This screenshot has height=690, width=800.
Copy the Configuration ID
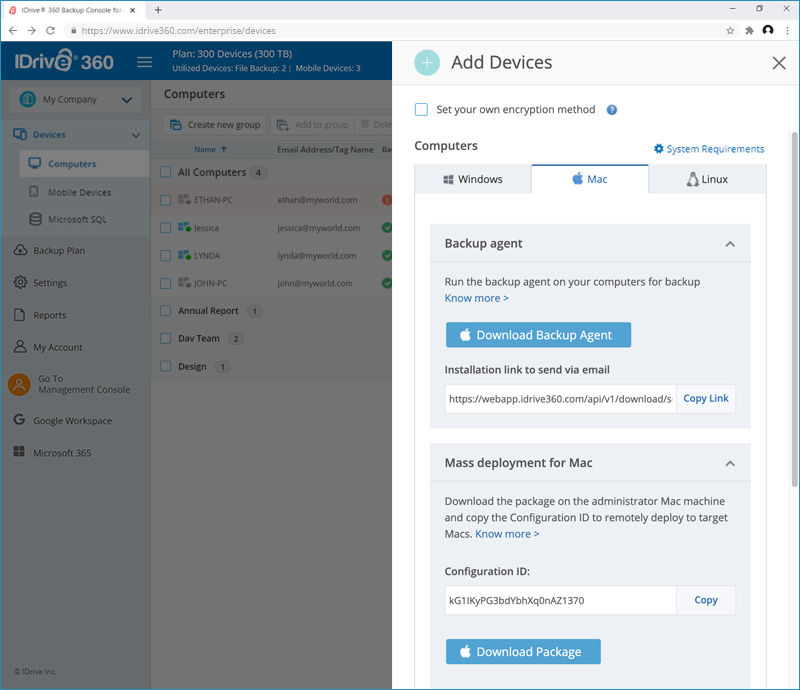706,600
